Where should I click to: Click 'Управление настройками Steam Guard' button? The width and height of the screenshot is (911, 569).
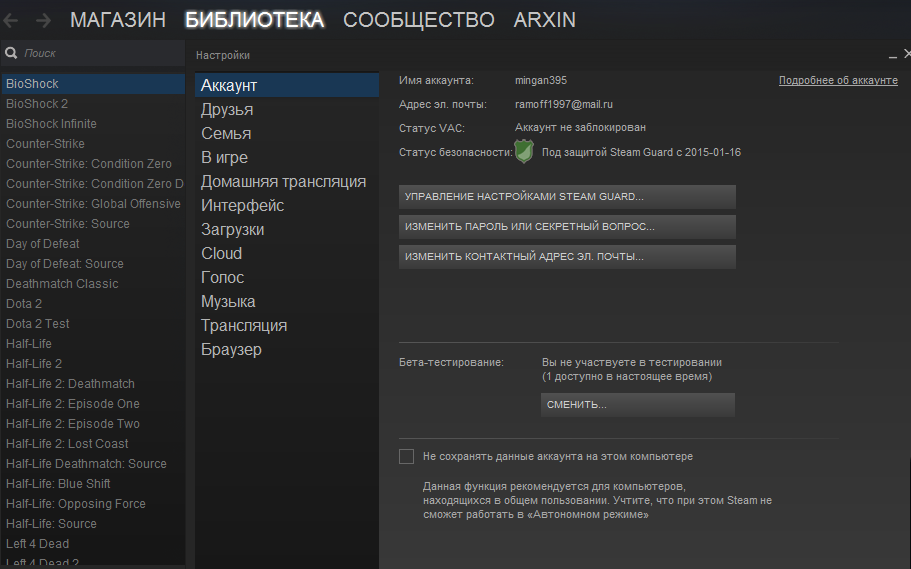[x=567, y=196]
